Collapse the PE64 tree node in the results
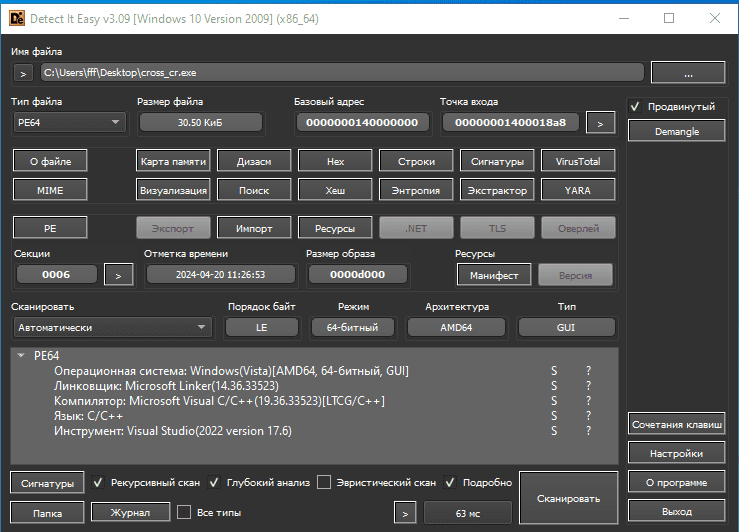Image resolution: width=739 pixels, height=532 pixels. click(x=22, y=355)
